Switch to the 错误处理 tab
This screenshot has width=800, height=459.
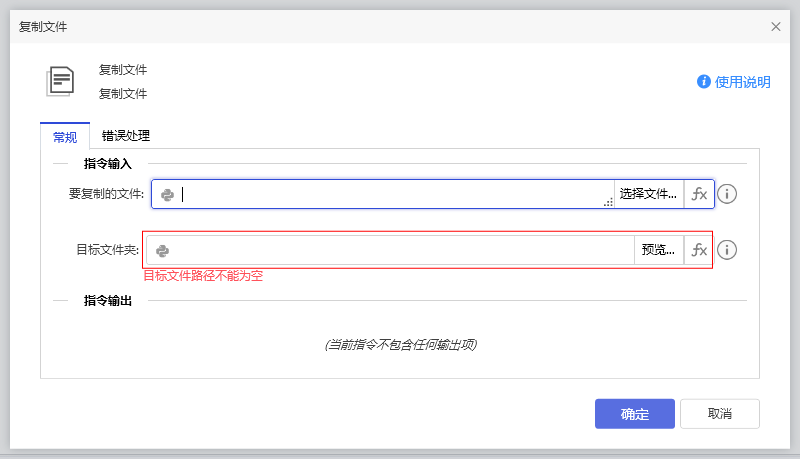tap(126, 136)
